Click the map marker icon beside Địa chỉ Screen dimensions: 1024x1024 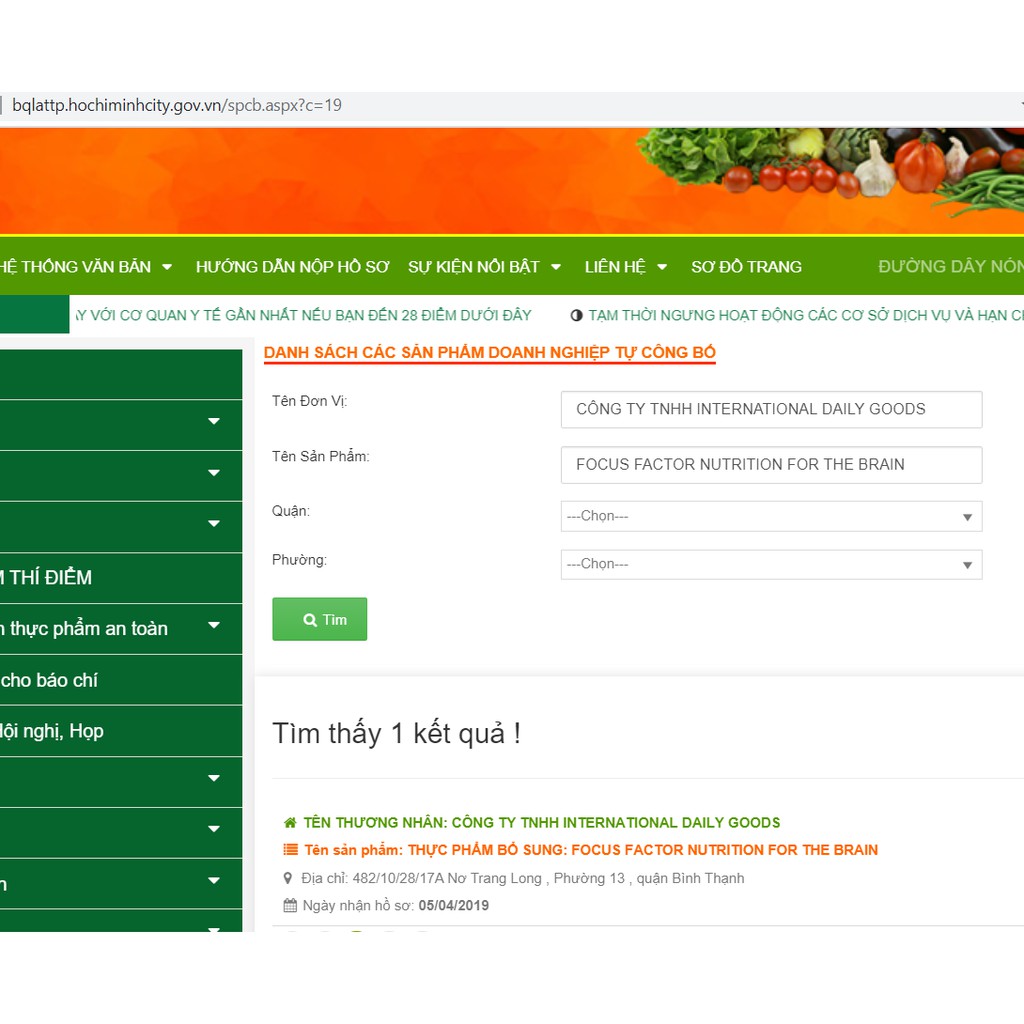pyautogui.click(x=289, y=879)
